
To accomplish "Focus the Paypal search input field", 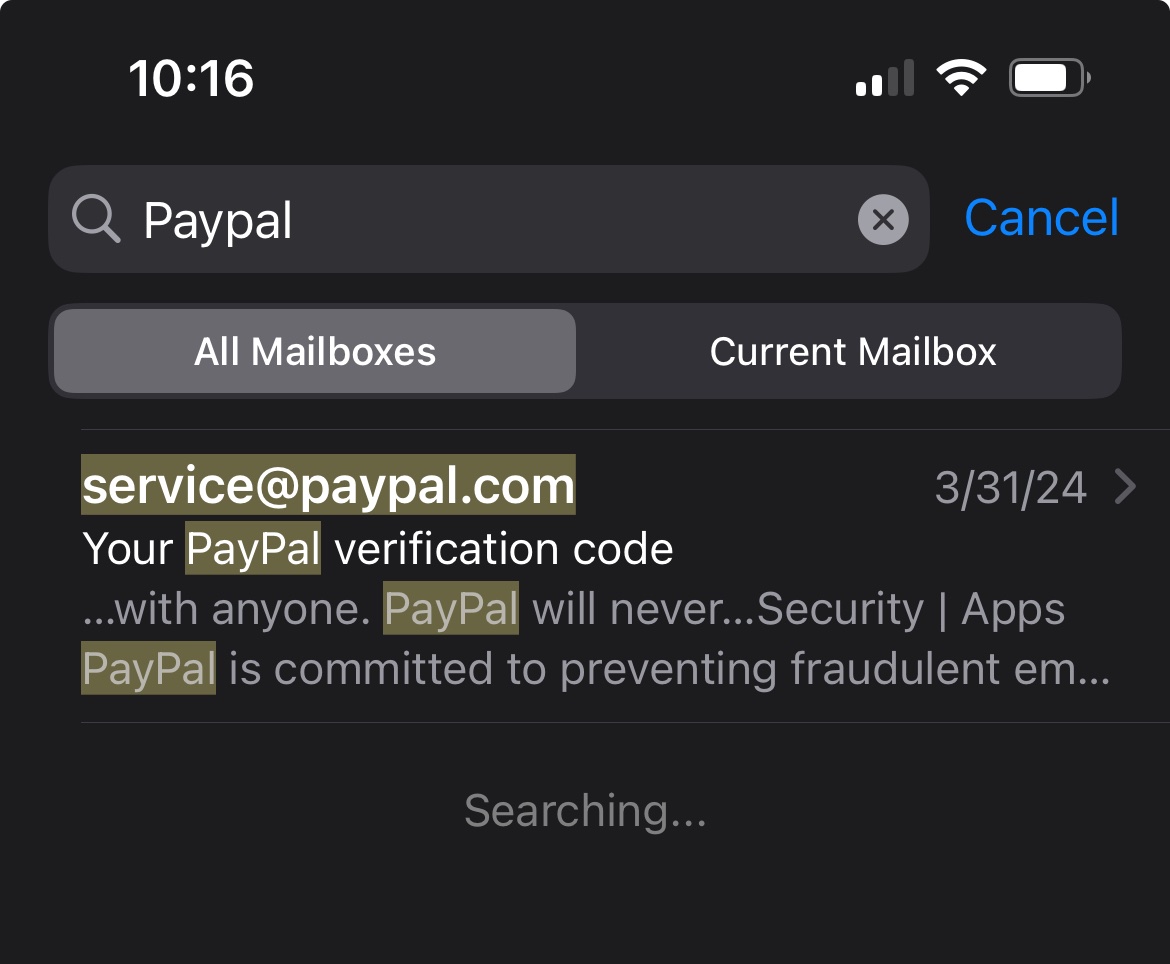I will [x=489, y=219].
